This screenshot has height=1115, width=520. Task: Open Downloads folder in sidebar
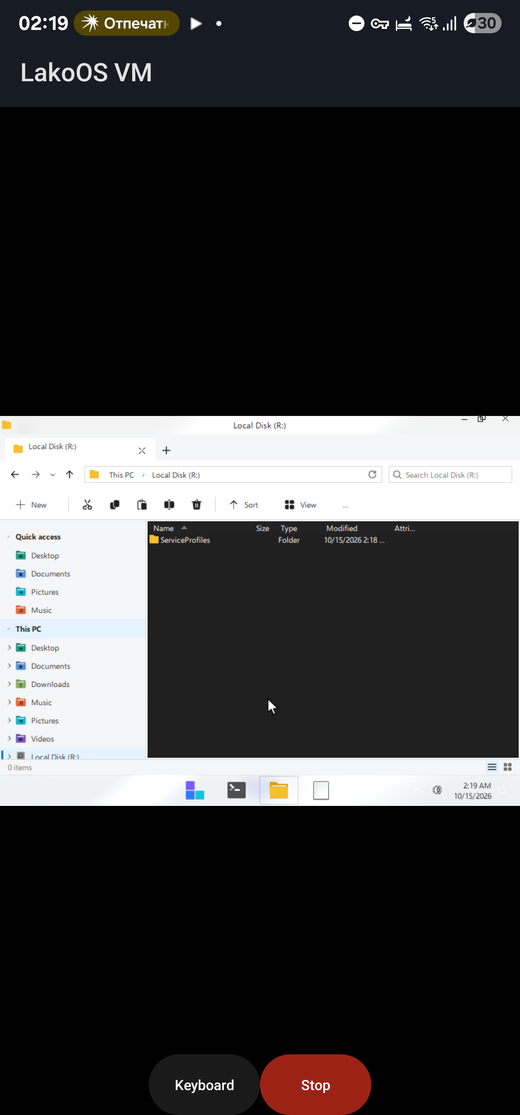tap(50, 684)
